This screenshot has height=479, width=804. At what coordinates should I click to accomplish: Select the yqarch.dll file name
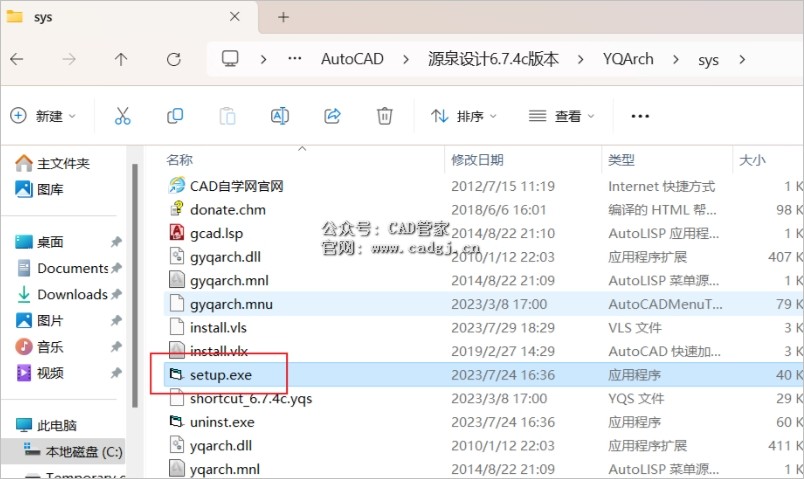coord(221,446)
